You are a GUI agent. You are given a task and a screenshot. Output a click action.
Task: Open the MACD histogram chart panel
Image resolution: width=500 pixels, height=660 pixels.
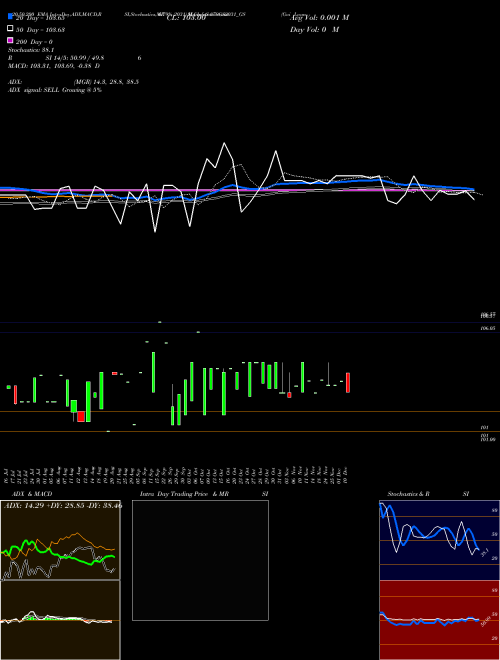60,620
